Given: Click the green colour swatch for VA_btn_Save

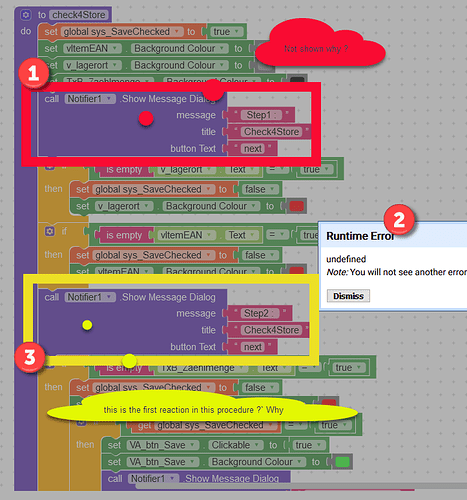Looking at the screenshot, I should click(342, 462).
